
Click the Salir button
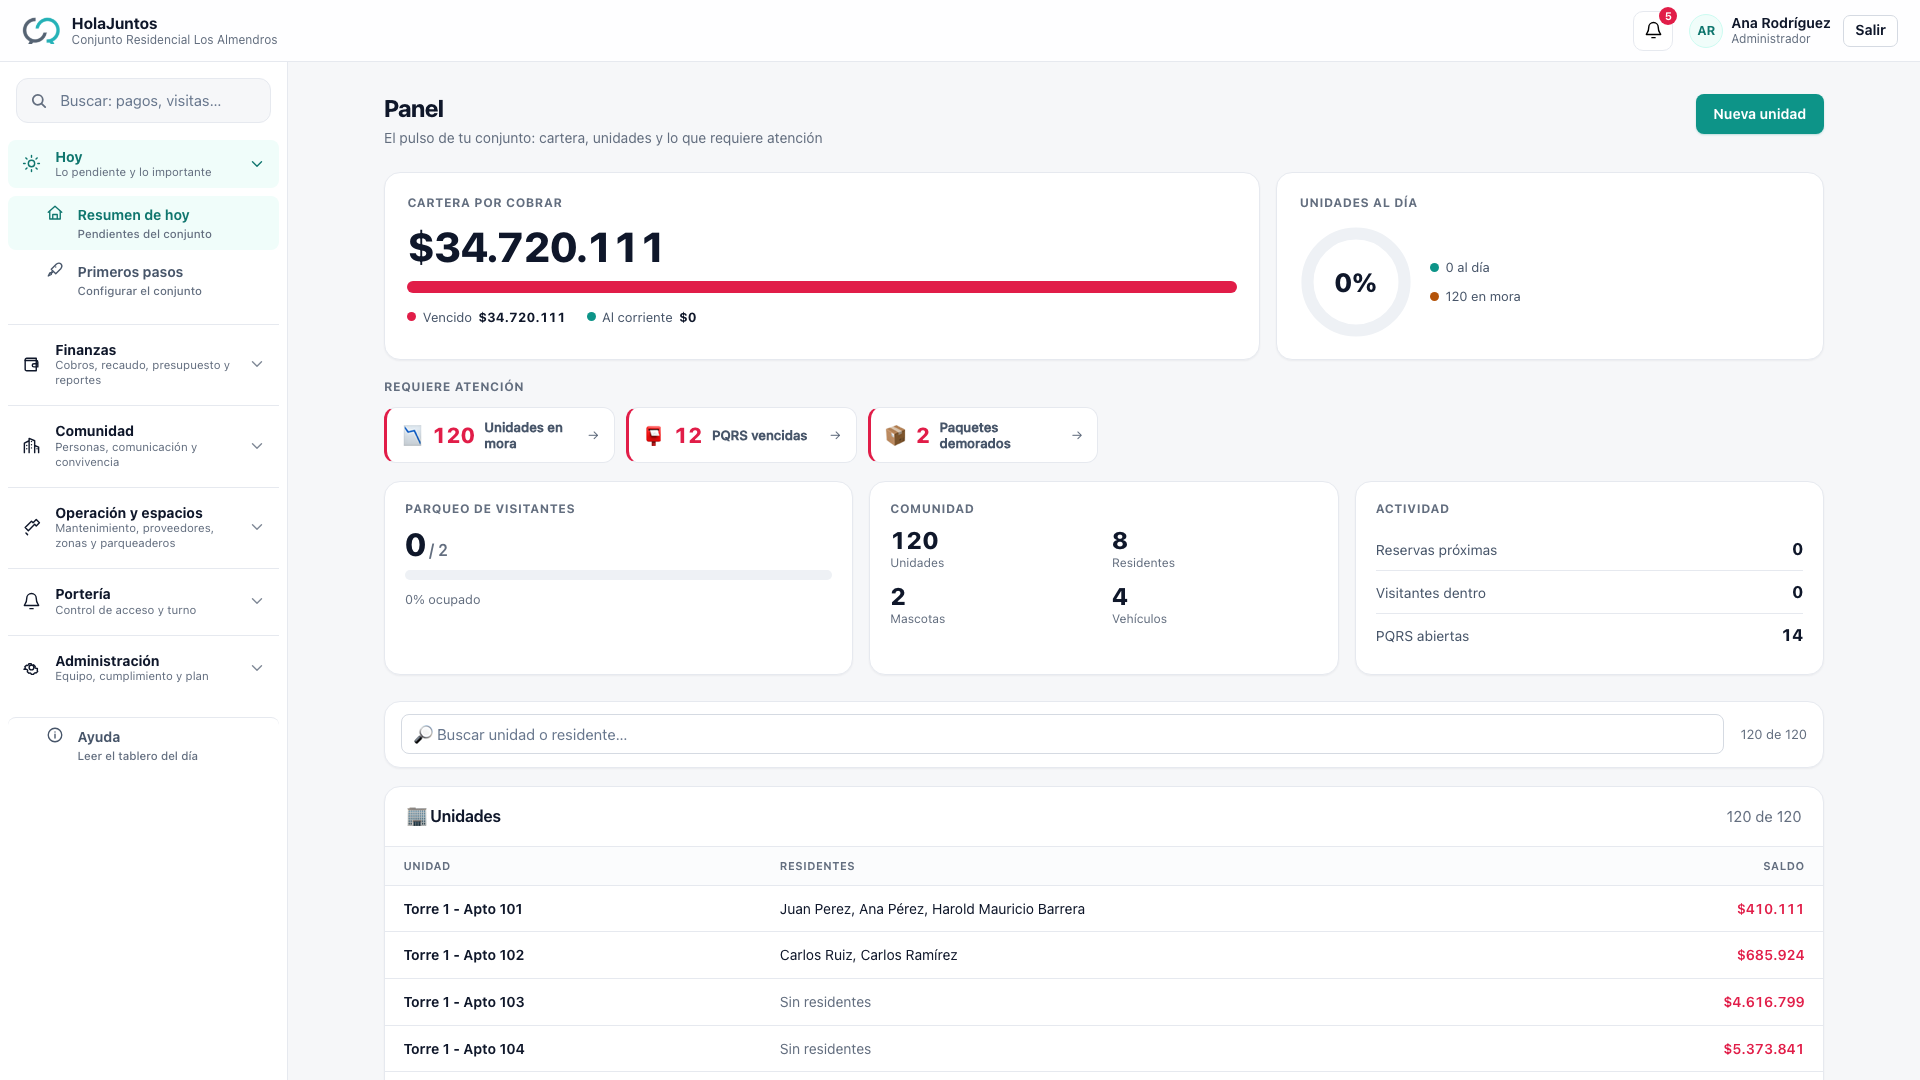tap(1870, 30)
